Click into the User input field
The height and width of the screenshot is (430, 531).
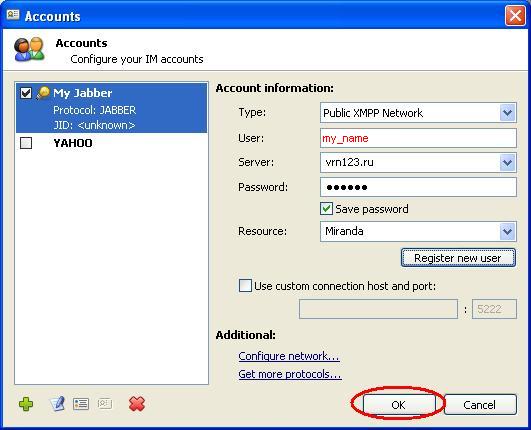pos(418,138)
